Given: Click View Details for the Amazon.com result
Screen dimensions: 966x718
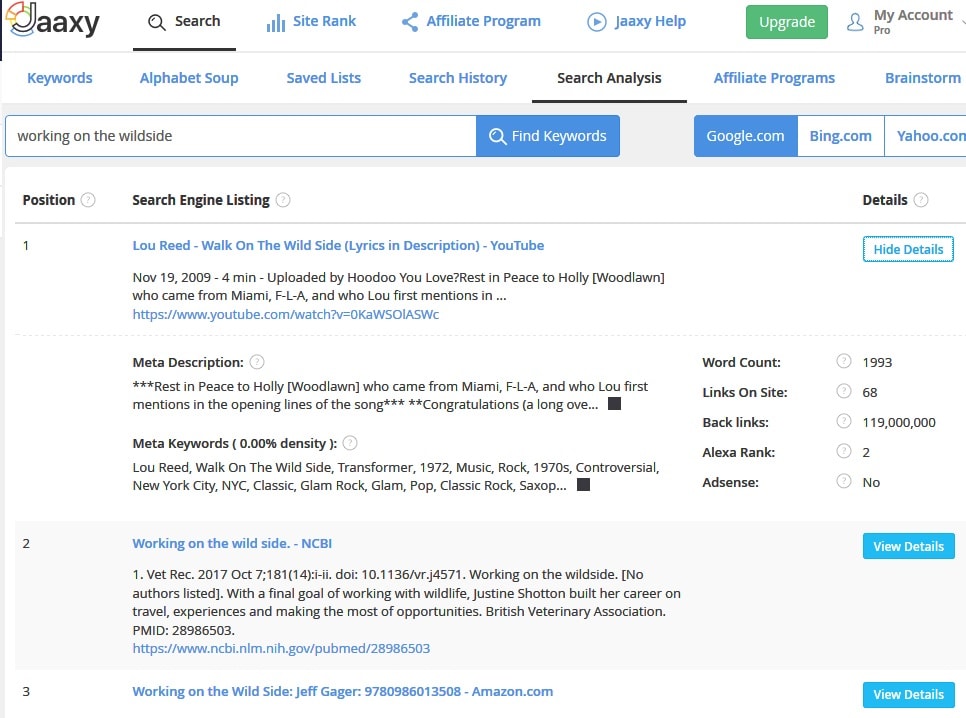Looking at the screenshot, I should 909,694.
